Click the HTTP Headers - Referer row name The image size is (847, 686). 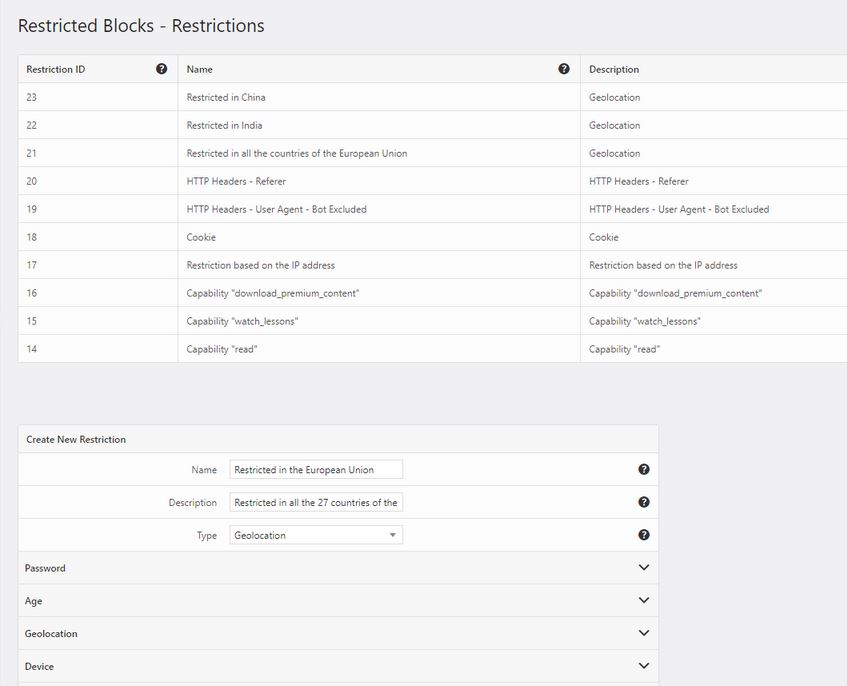(x=236, y=181)
